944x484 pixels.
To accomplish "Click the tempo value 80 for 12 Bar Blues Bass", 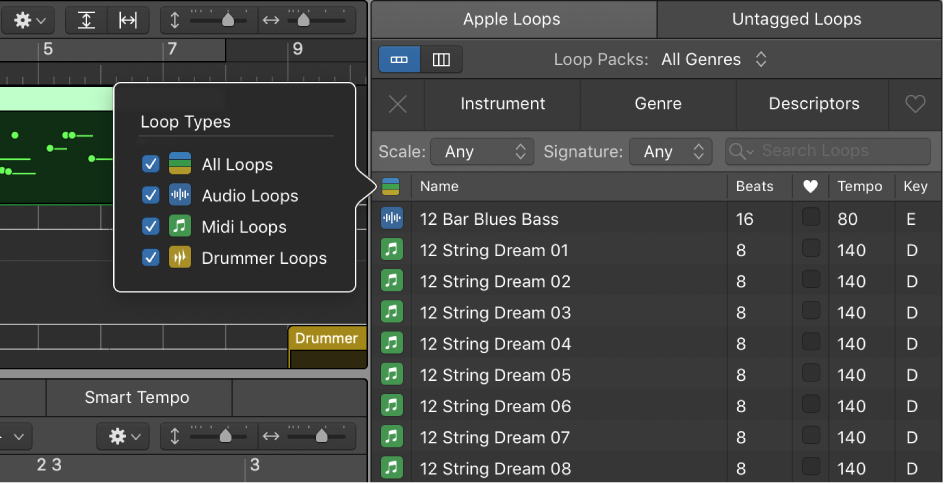I will coord(847,219).
